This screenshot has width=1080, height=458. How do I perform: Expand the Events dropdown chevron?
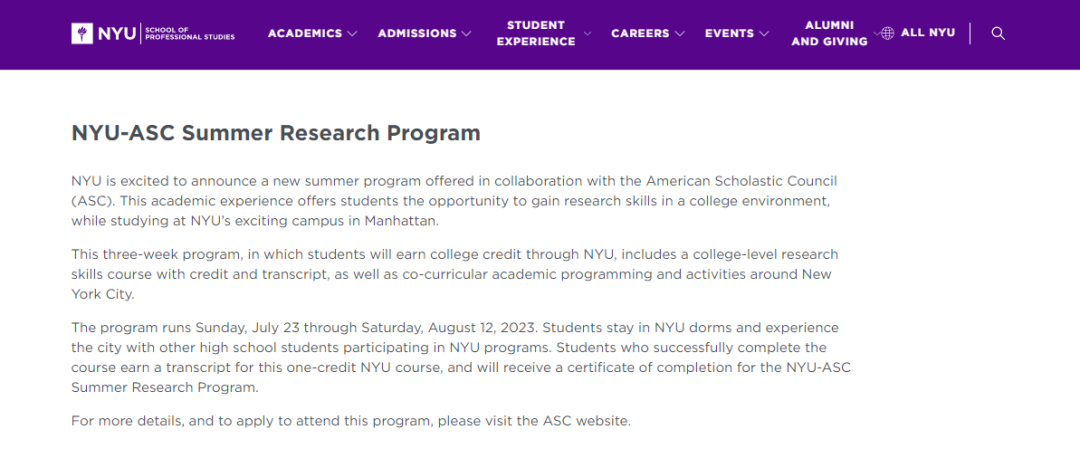(765, 34)
